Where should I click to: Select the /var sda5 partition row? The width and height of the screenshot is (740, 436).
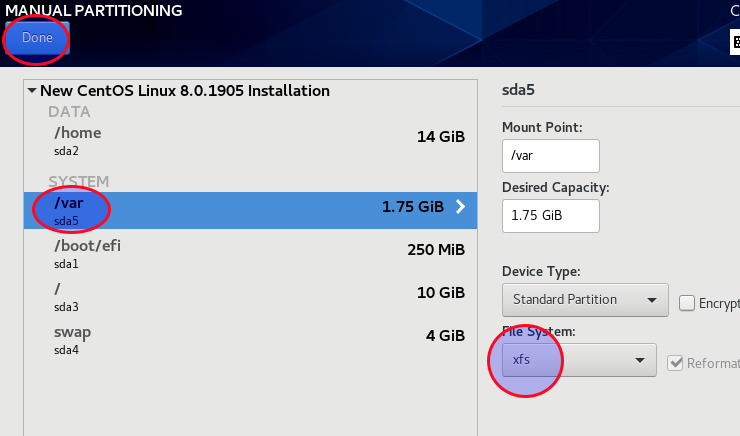(x=251, y=210)
